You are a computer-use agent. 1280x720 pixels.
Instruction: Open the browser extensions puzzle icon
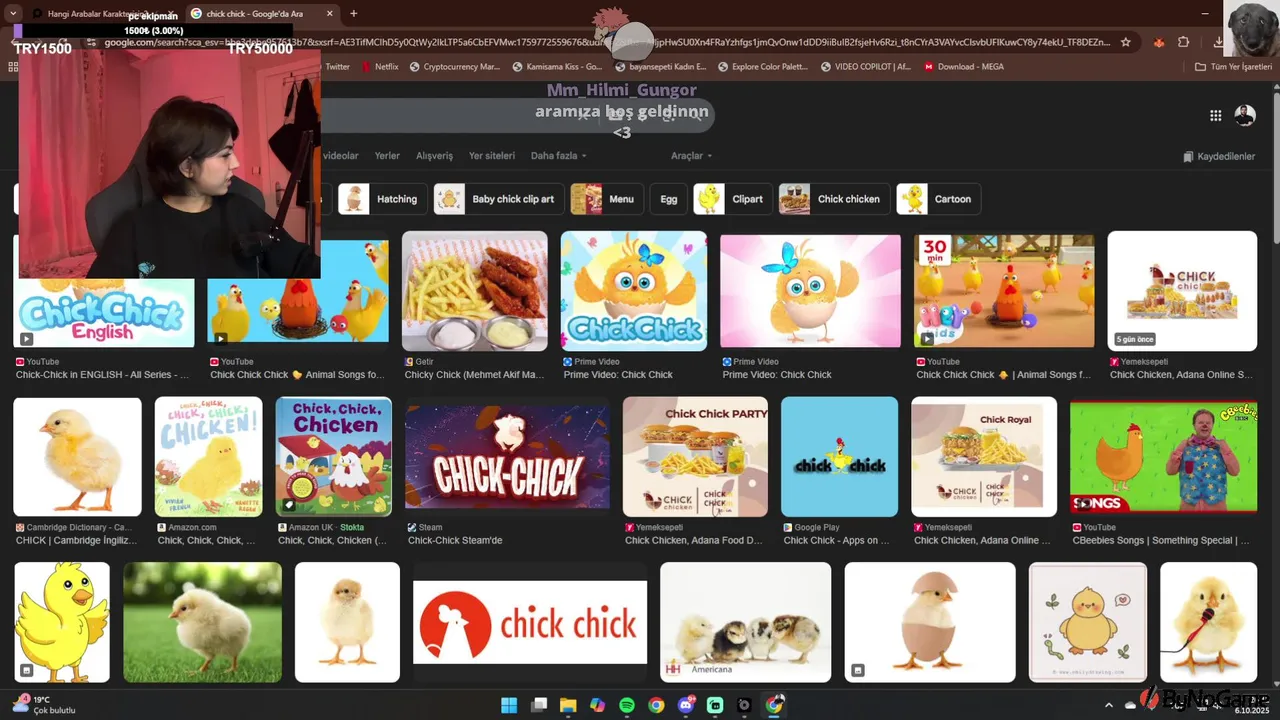coord(1183,42)
